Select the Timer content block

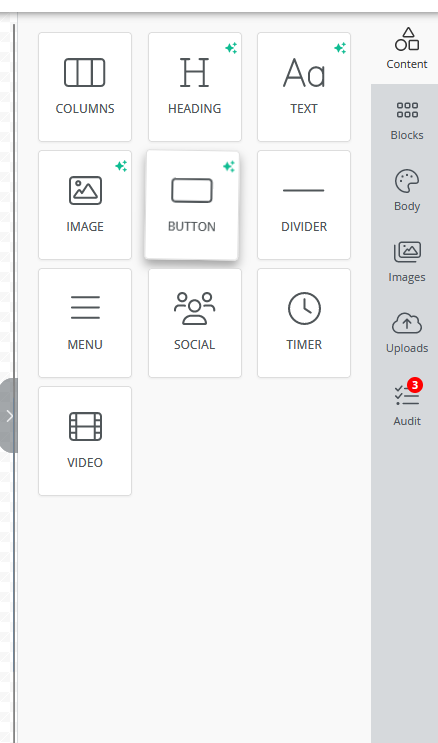pyautogui.click(x=304, y=323)
